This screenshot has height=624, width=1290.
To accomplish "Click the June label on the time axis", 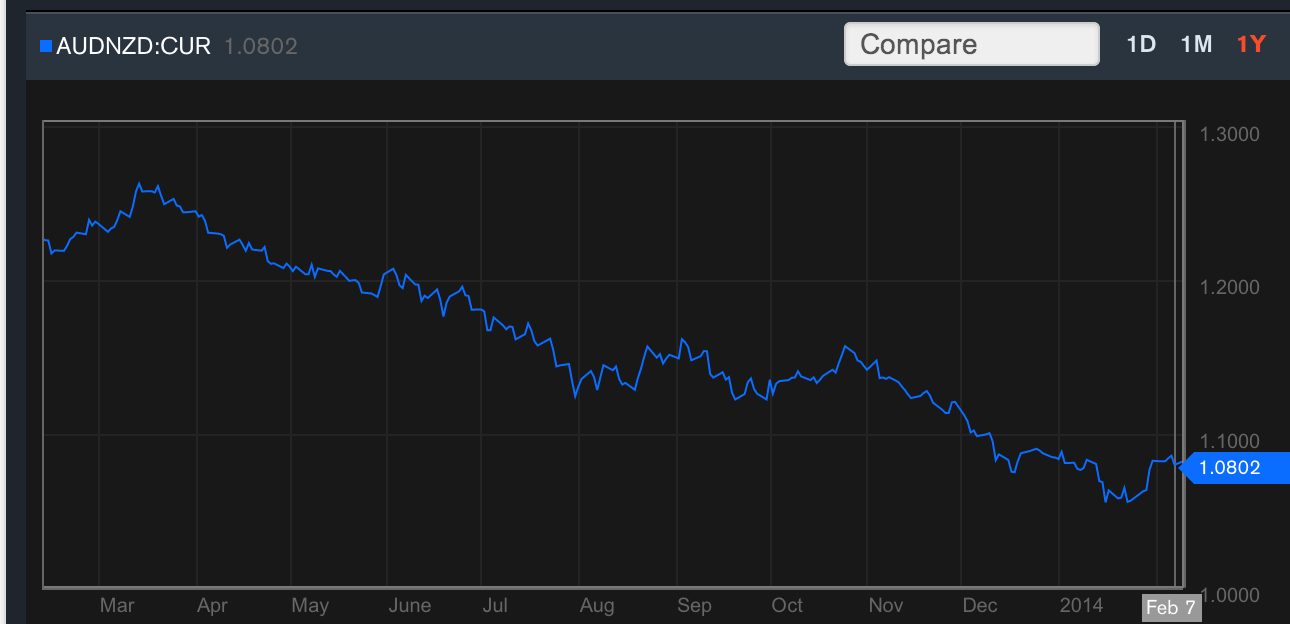I will [409, 605].
